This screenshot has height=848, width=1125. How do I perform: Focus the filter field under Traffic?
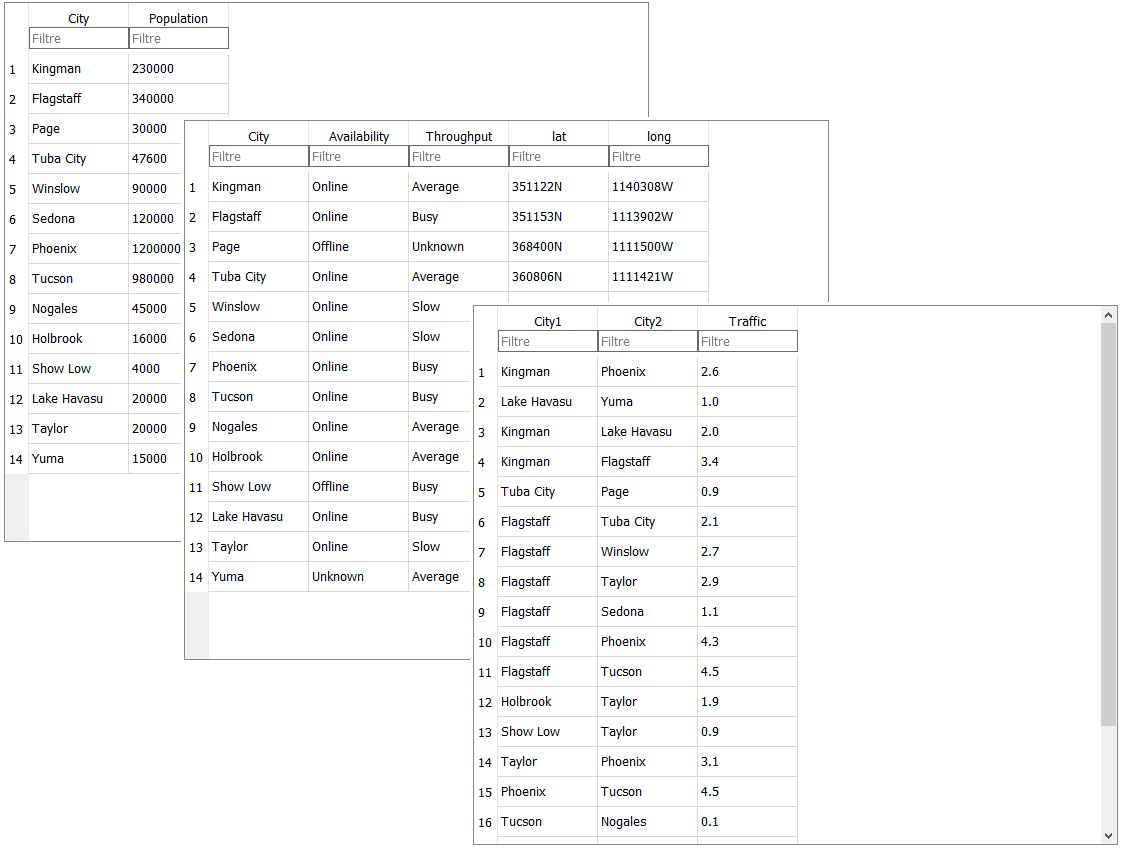coord(747,341)
